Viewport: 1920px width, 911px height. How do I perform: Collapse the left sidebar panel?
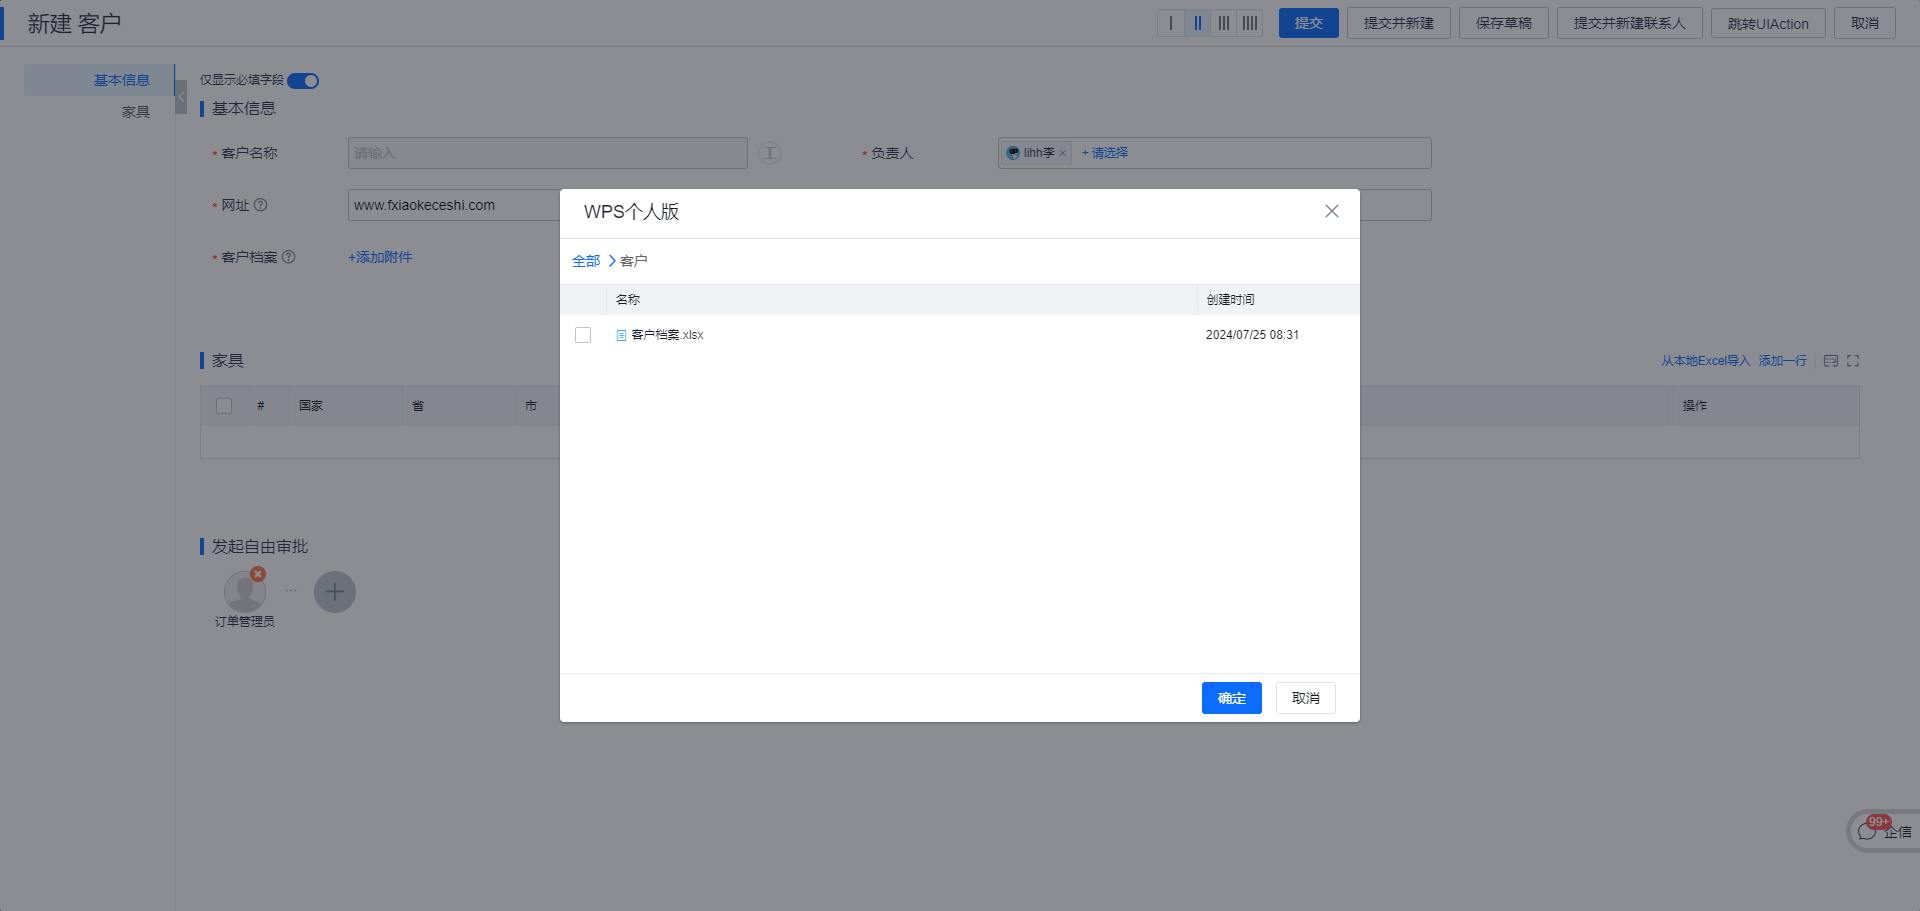coord(181,97)
